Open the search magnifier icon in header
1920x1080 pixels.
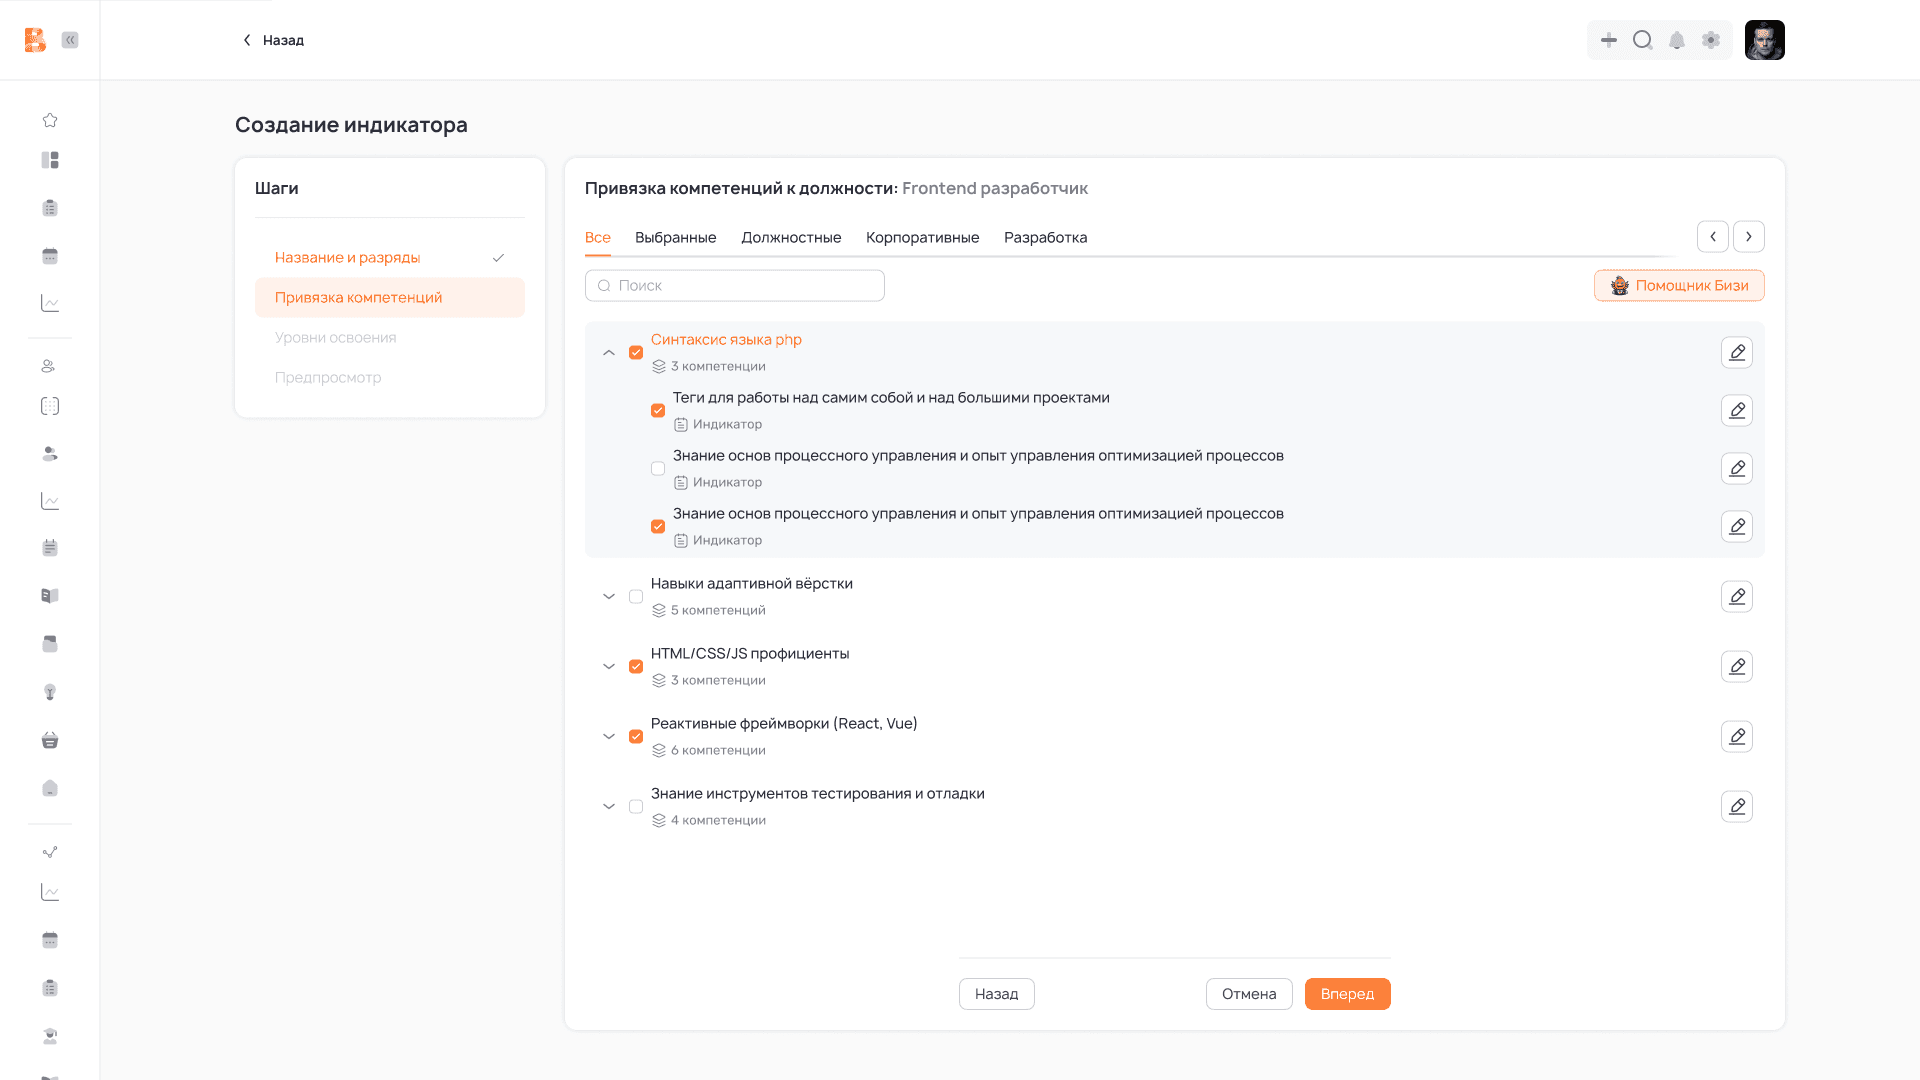tap(1642, 40)
